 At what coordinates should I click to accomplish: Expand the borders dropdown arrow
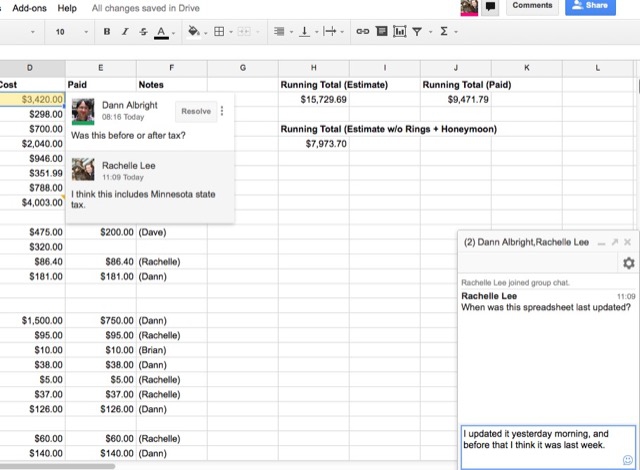pyautogui.click(x=231, y=32)
